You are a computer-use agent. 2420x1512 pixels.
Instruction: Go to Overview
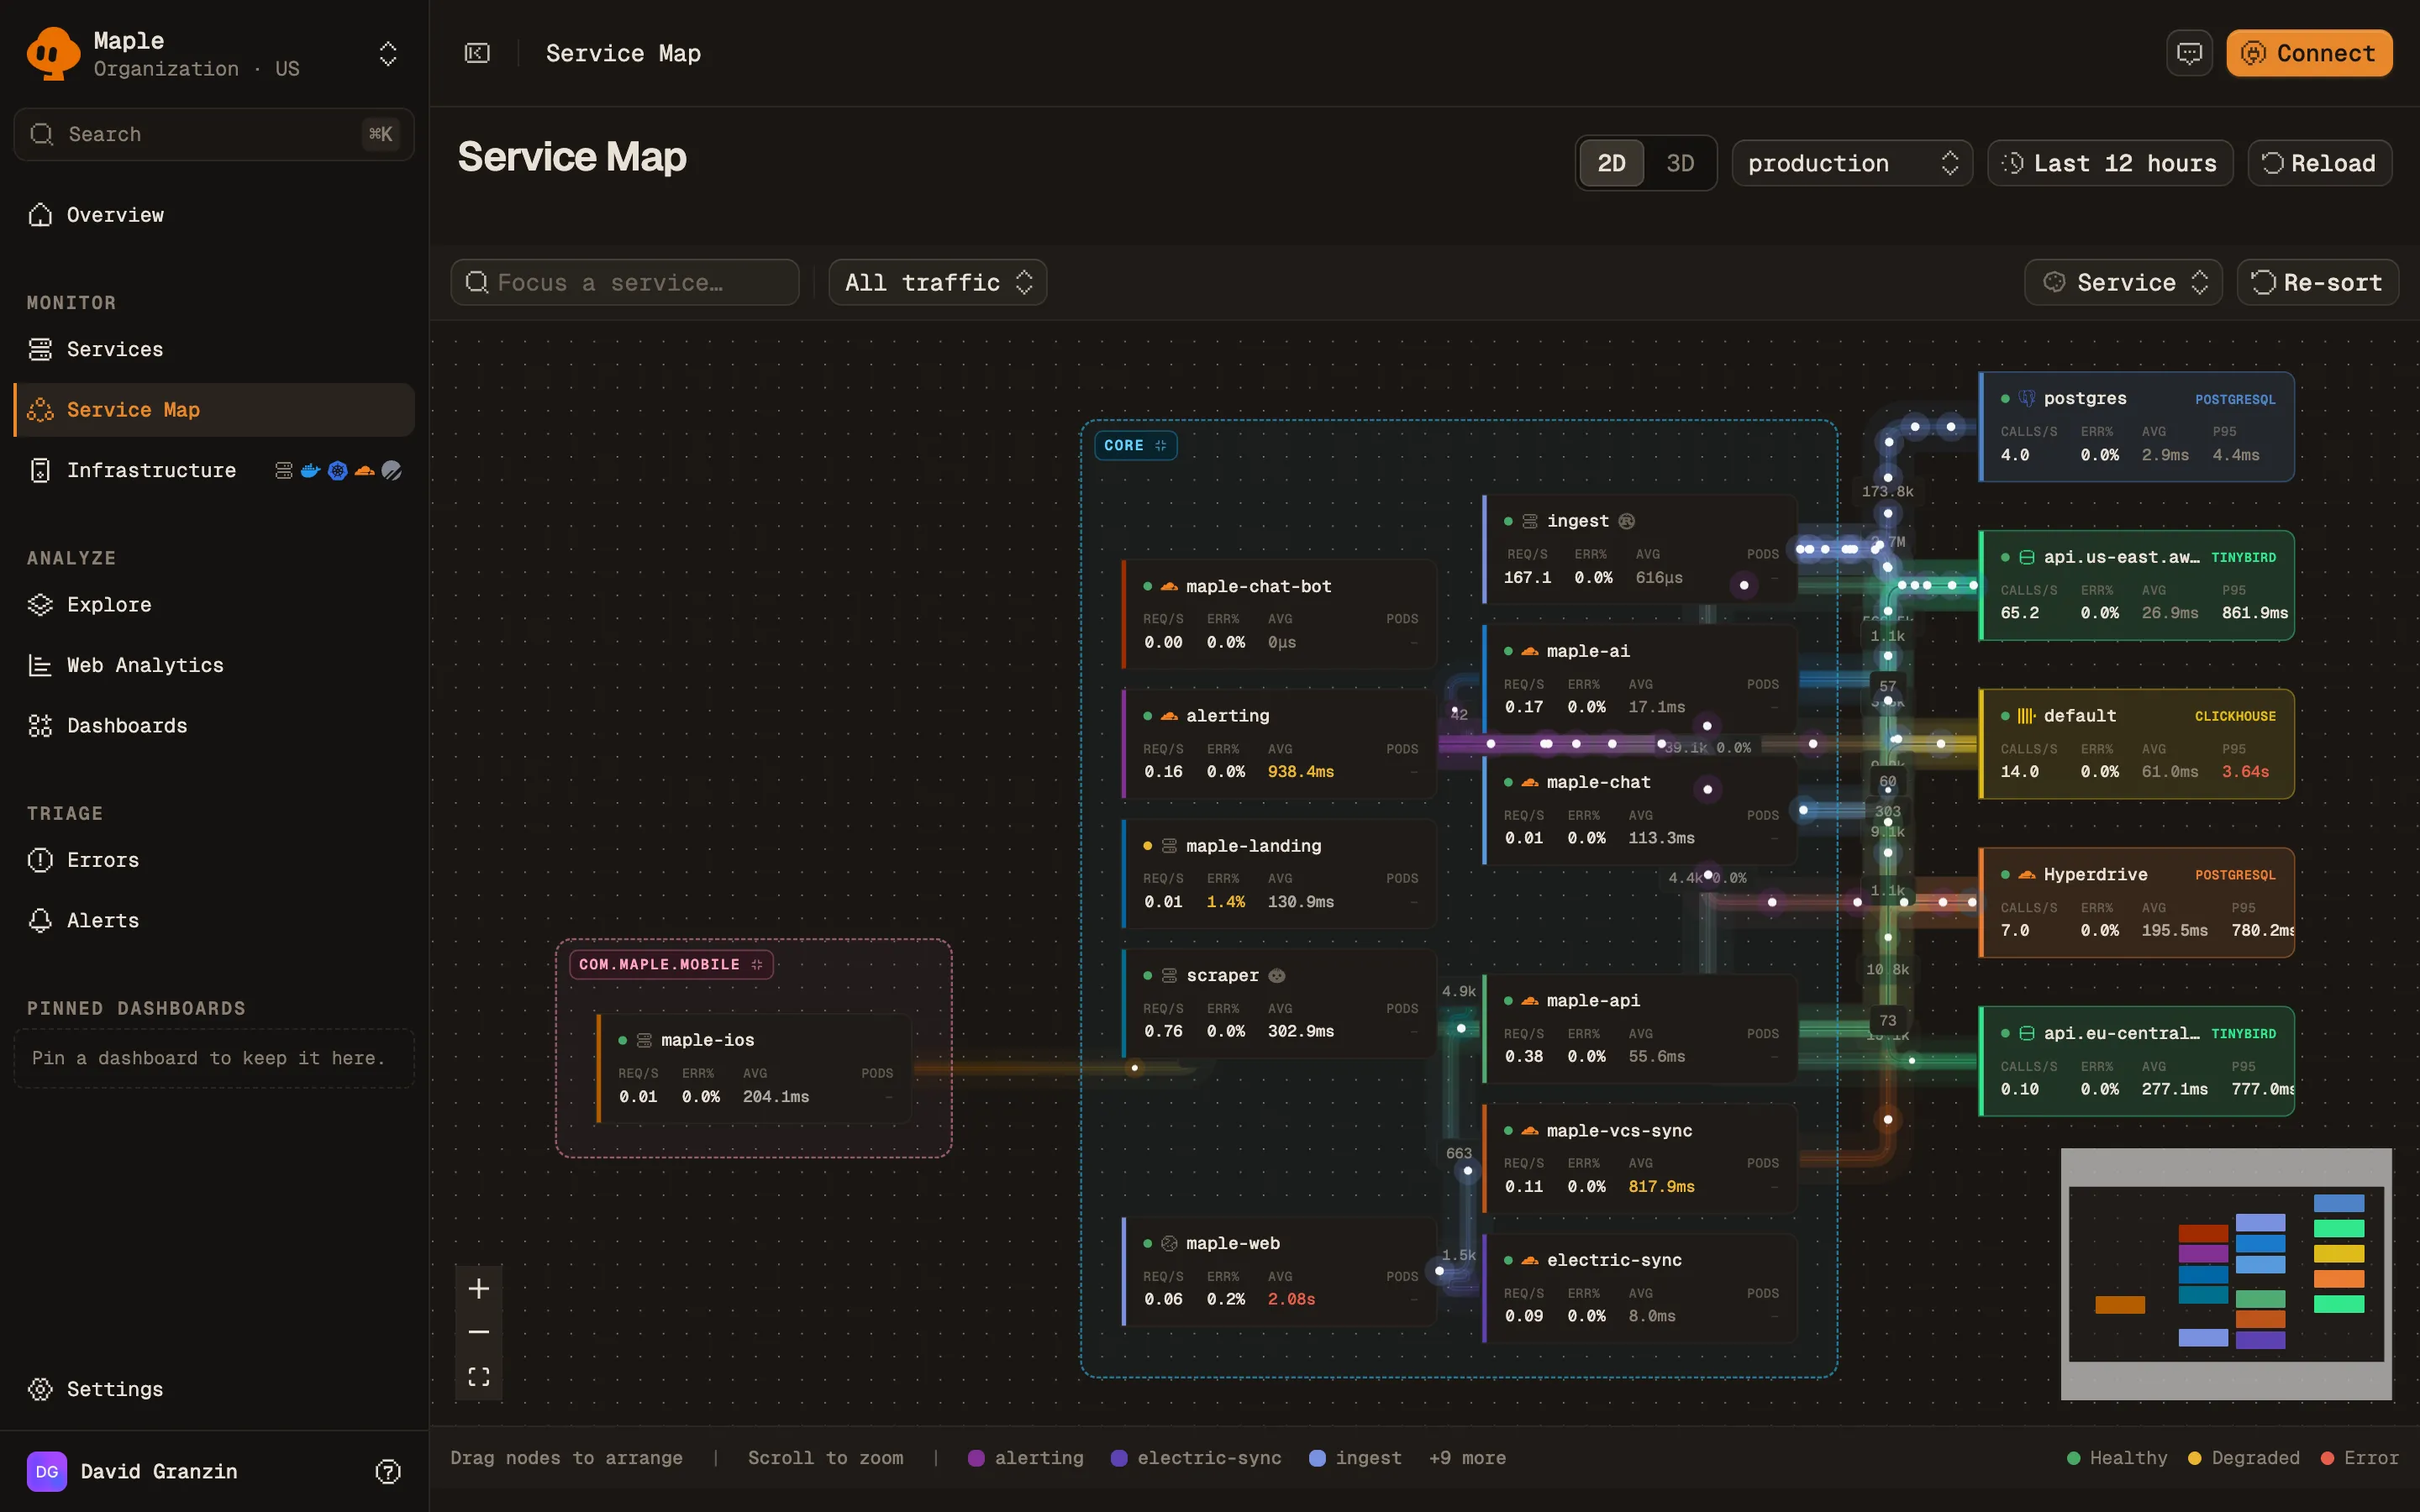(x=214, y=215)
